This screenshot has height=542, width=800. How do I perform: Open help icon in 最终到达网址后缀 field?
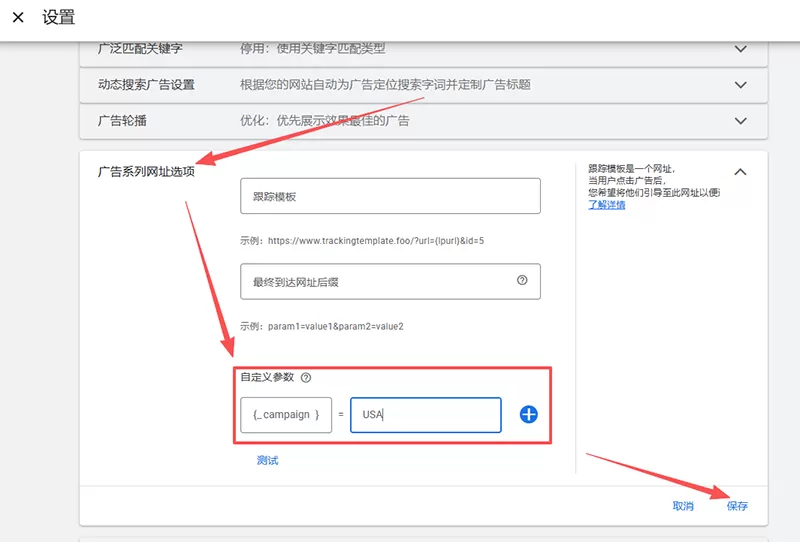tap(522, 280)
